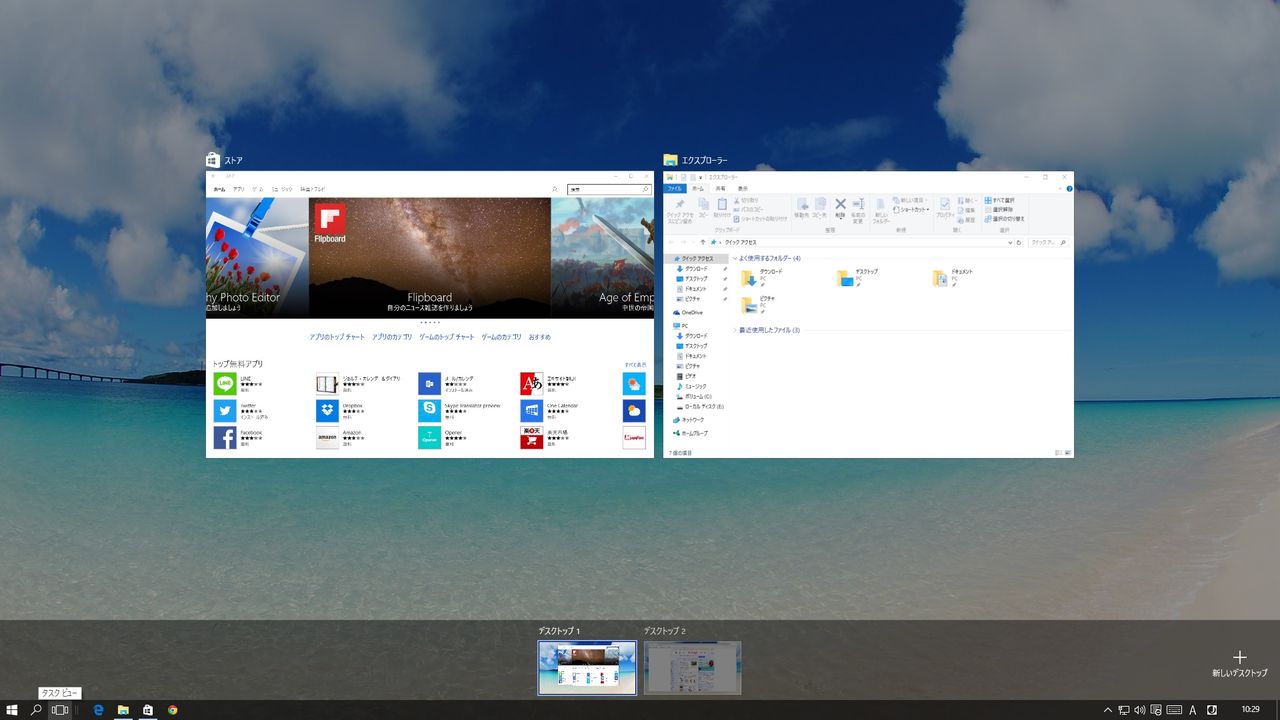Open the Windows Start menu
The width and height of the screenshot is (1280, 720).
tap(12, 710)
